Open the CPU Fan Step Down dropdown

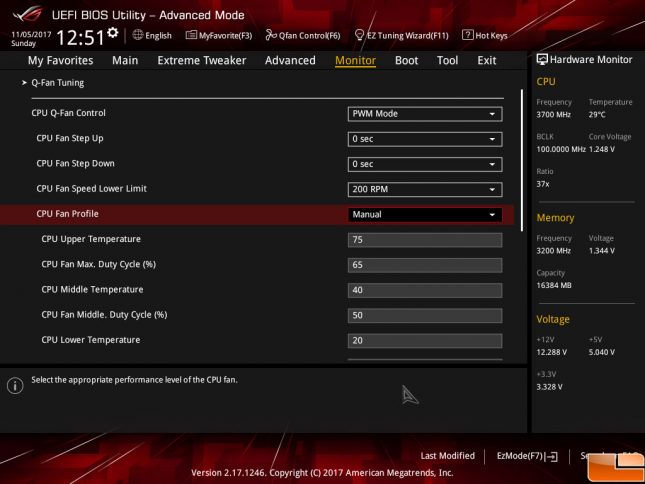tap(425, 164)
